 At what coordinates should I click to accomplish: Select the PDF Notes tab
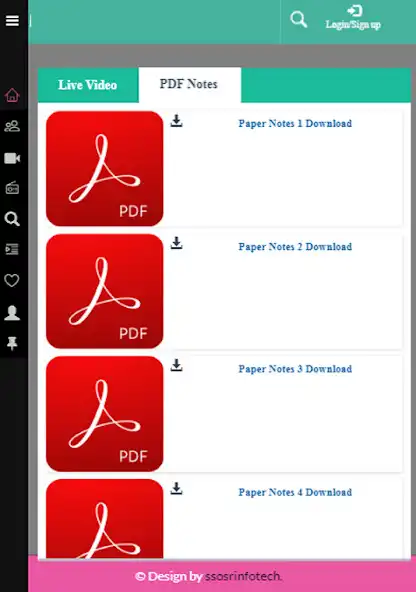[x=189, y=84]
